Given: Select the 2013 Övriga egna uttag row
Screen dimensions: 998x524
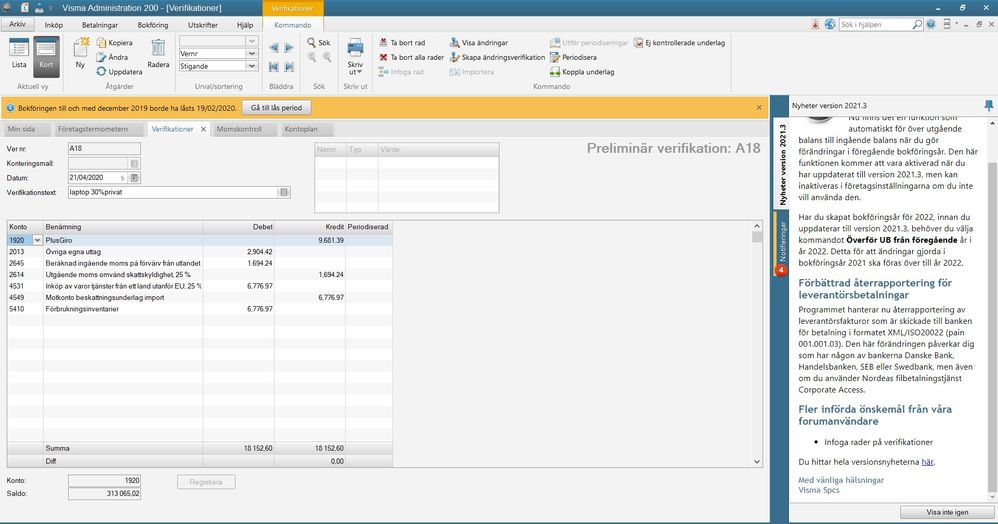Looking at the screenshot, I should pos(199,251).
